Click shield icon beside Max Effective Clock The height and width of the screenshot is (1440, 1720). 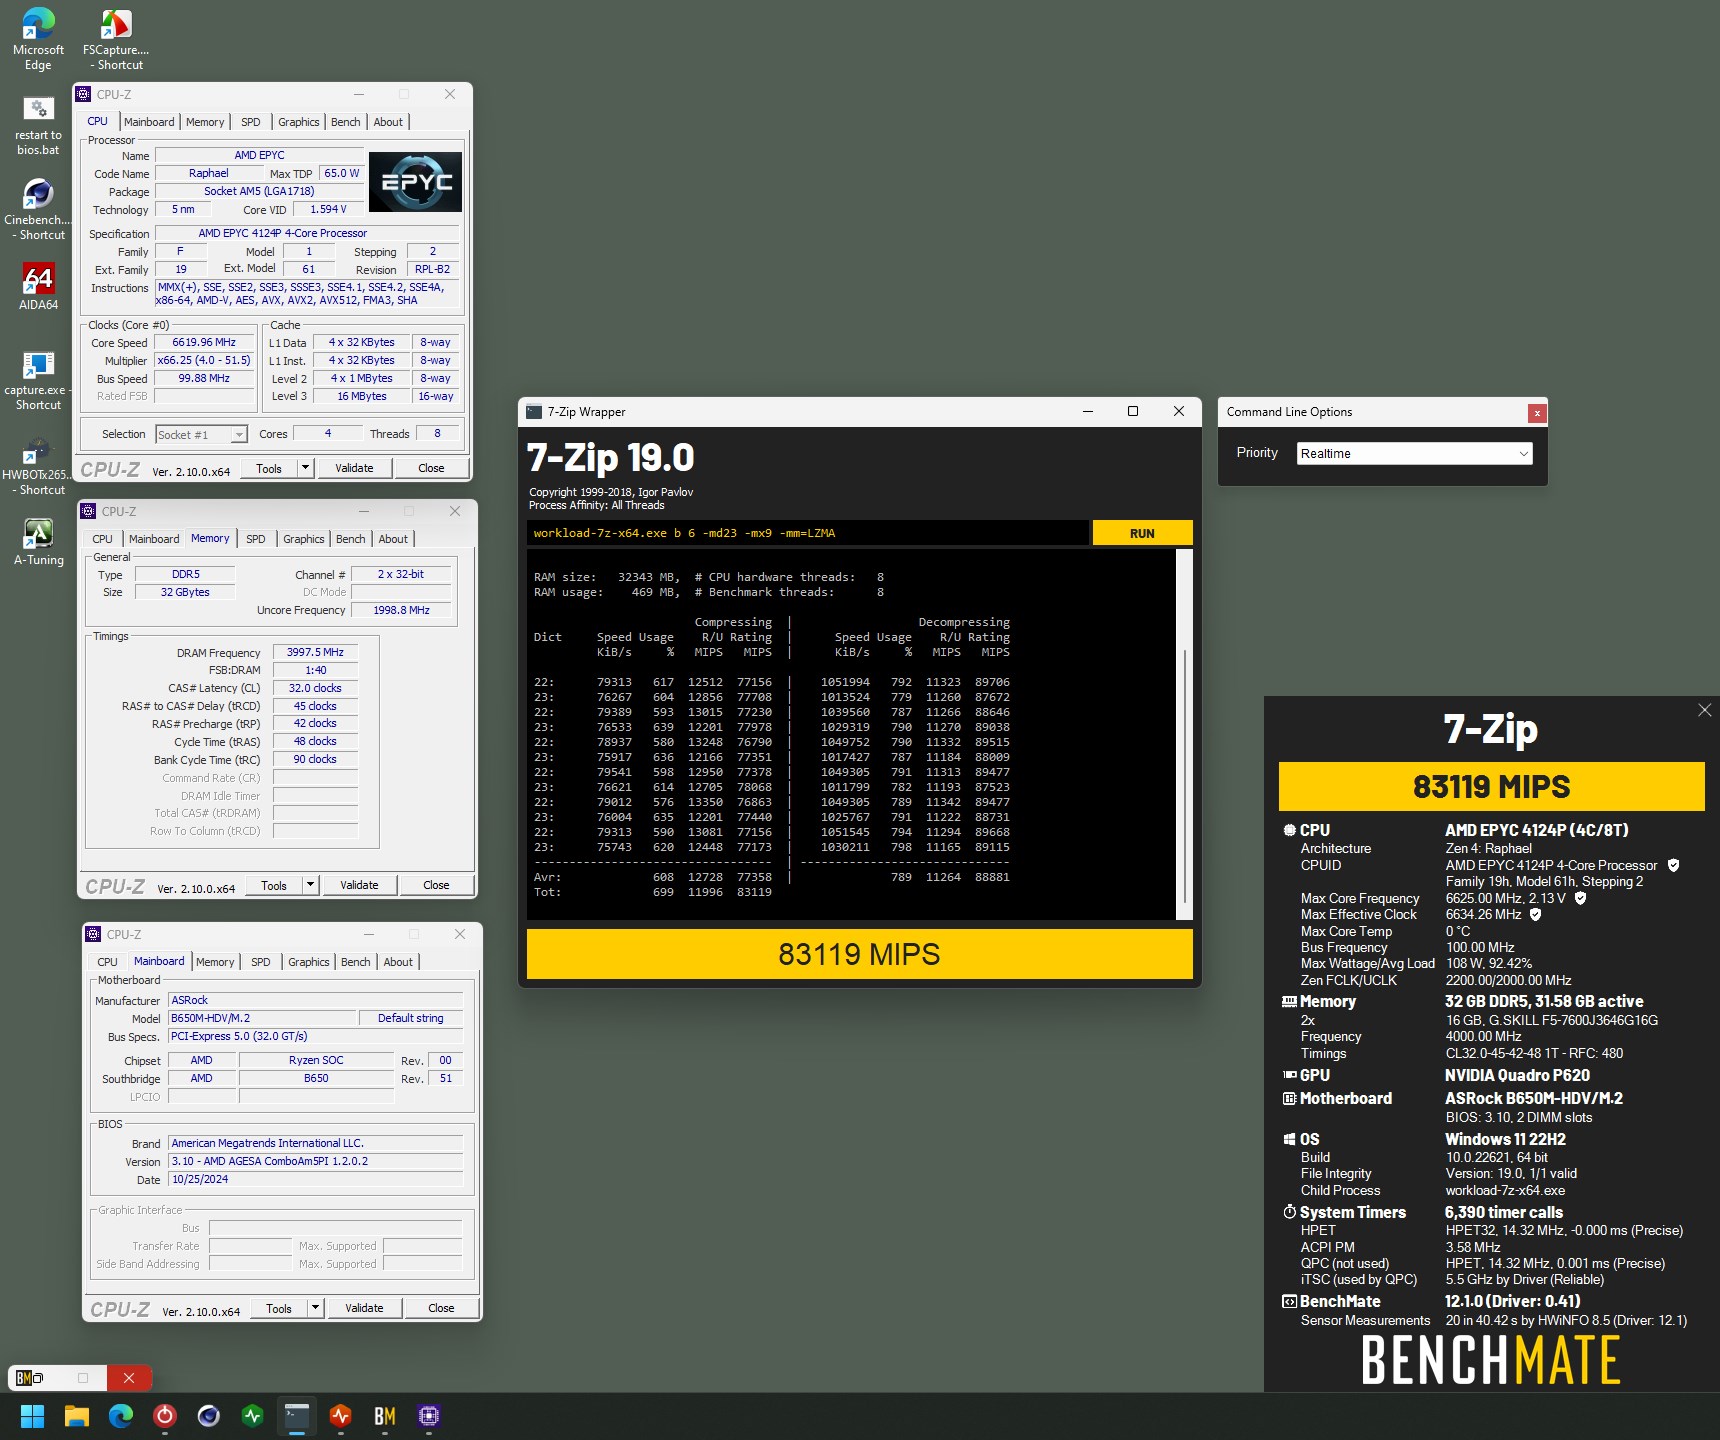pos(1535,914)
